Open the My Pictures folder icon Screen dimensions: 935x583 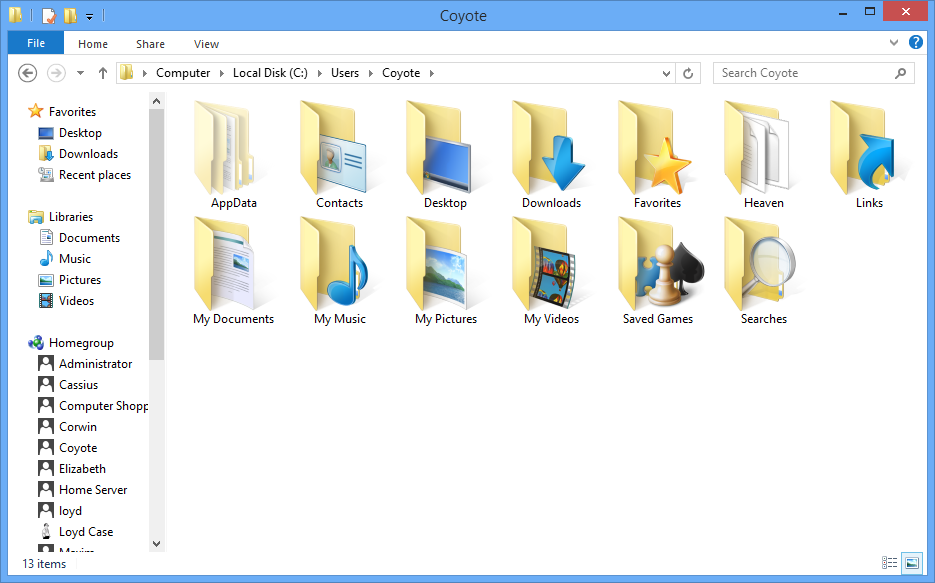pyautogui.click(x=437, y=263)
